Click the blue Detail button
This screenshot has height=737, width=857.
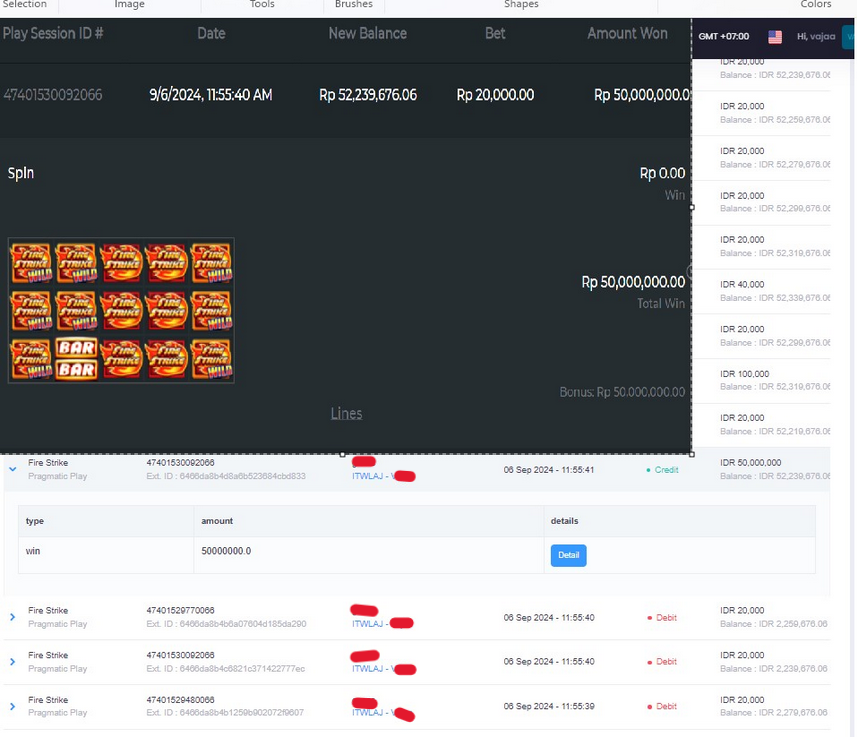click(568, 555)
